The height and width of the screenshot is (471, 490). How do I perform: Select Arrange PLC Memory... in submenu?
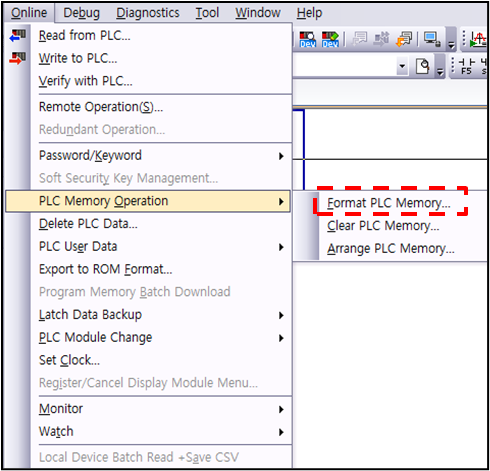click(391, 249)
